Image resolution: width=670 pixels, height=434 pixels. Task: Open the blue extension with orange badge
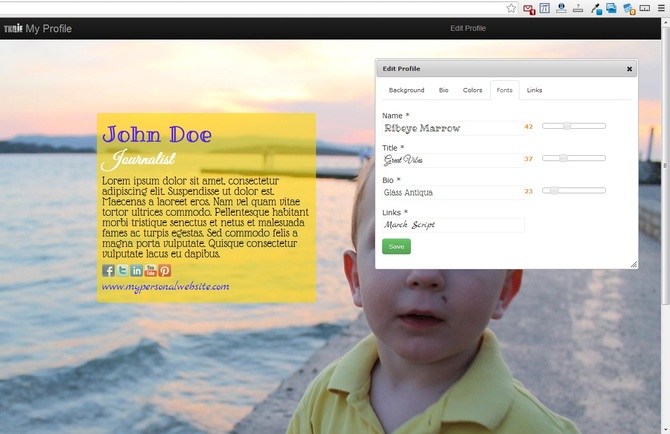pyautogui.click(x=629, y=9)
